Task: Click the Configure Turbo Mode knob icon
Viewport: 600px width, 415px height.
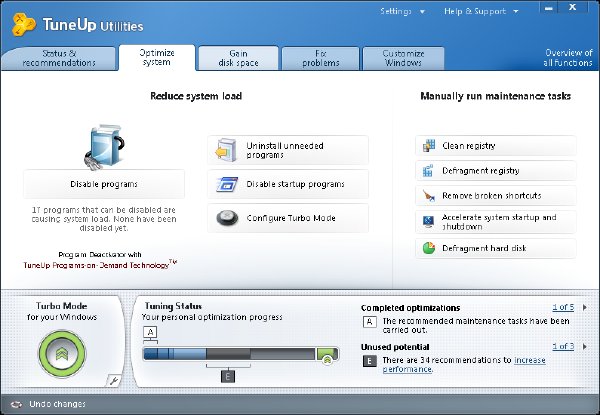Action: (227, 218)
